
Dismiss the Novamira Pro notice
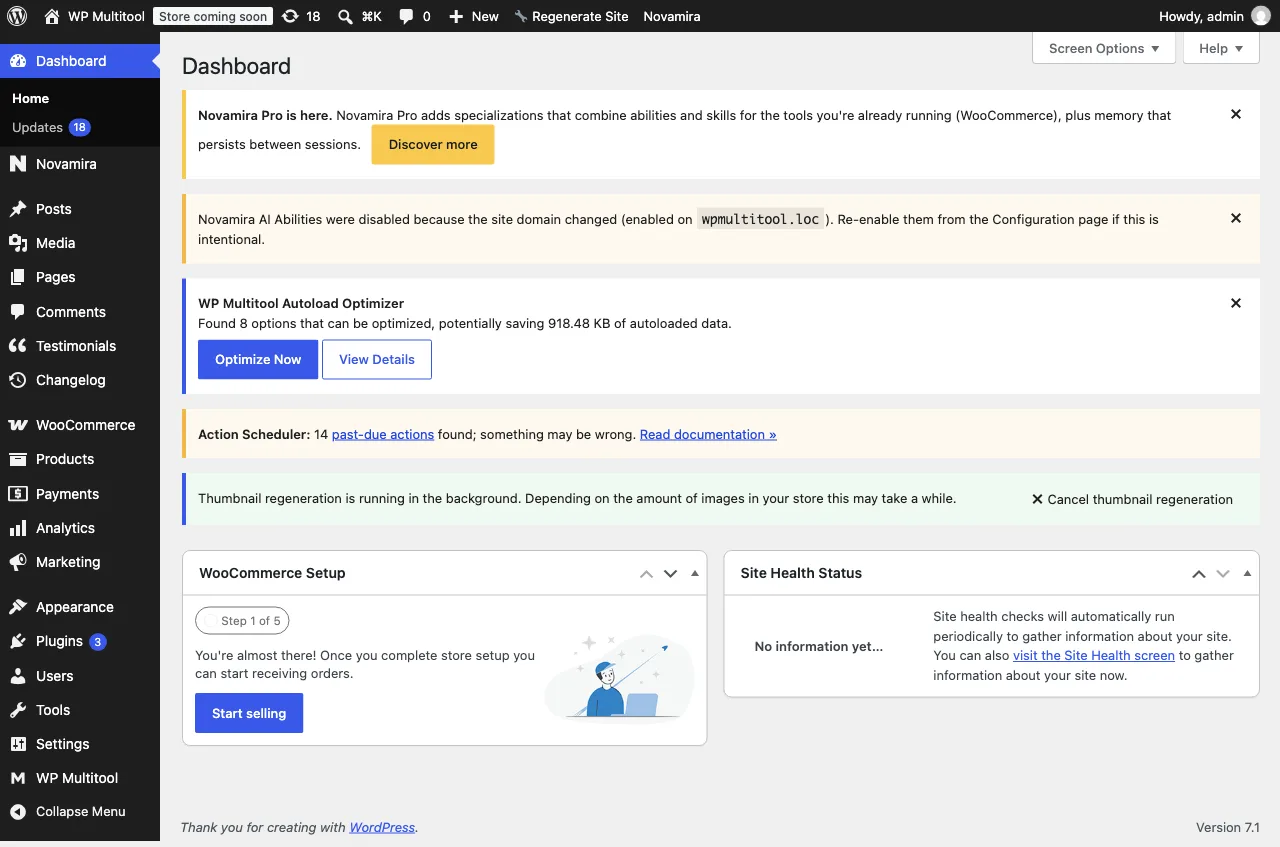point(1236,114)
